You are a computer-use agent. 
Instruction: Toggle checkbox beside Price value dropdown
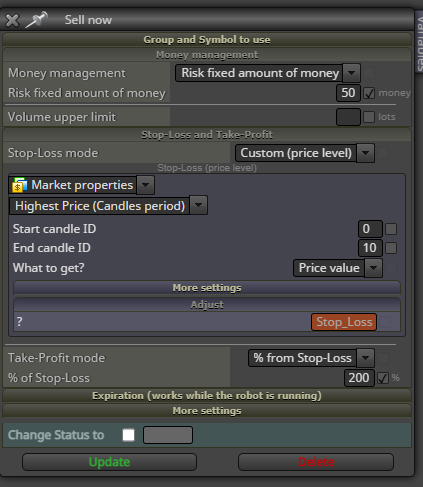pyautogui.click(x=391, y=268)
